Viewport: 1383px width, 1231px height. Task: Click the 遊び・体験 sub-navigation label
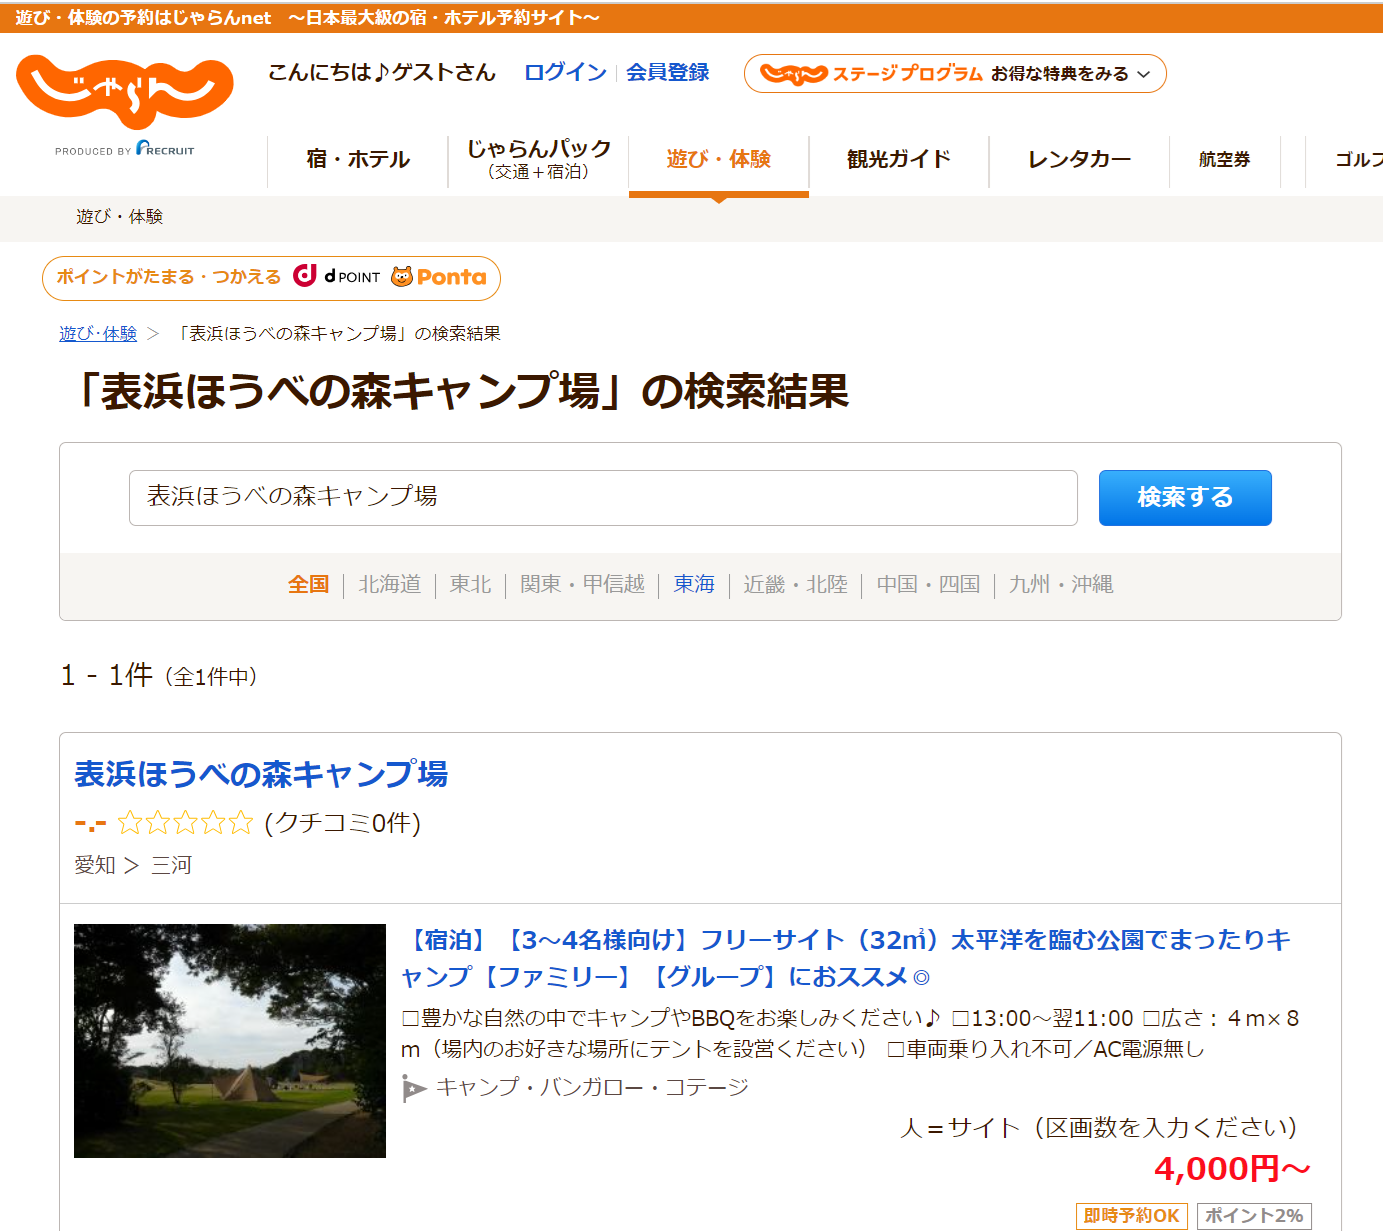tap(119, 216)
